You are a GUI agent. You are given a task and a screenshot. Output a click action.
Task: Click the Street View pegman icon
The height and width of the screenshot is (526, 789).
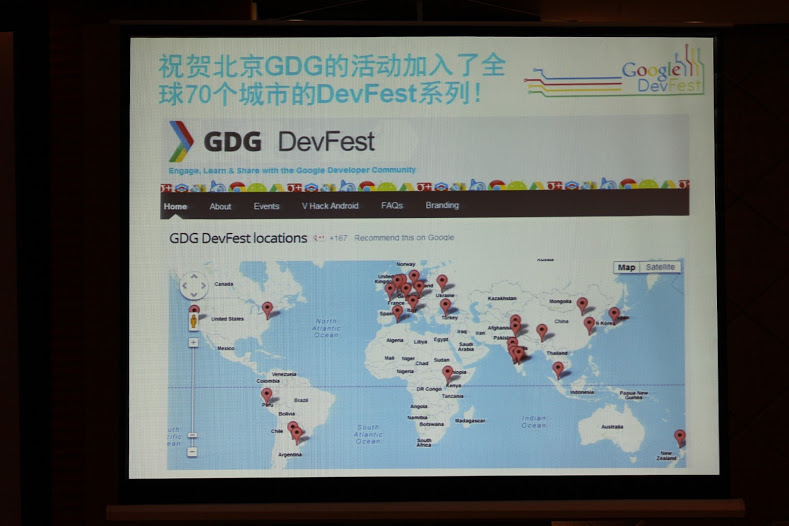pyautogui.click(x=194, y=319)
